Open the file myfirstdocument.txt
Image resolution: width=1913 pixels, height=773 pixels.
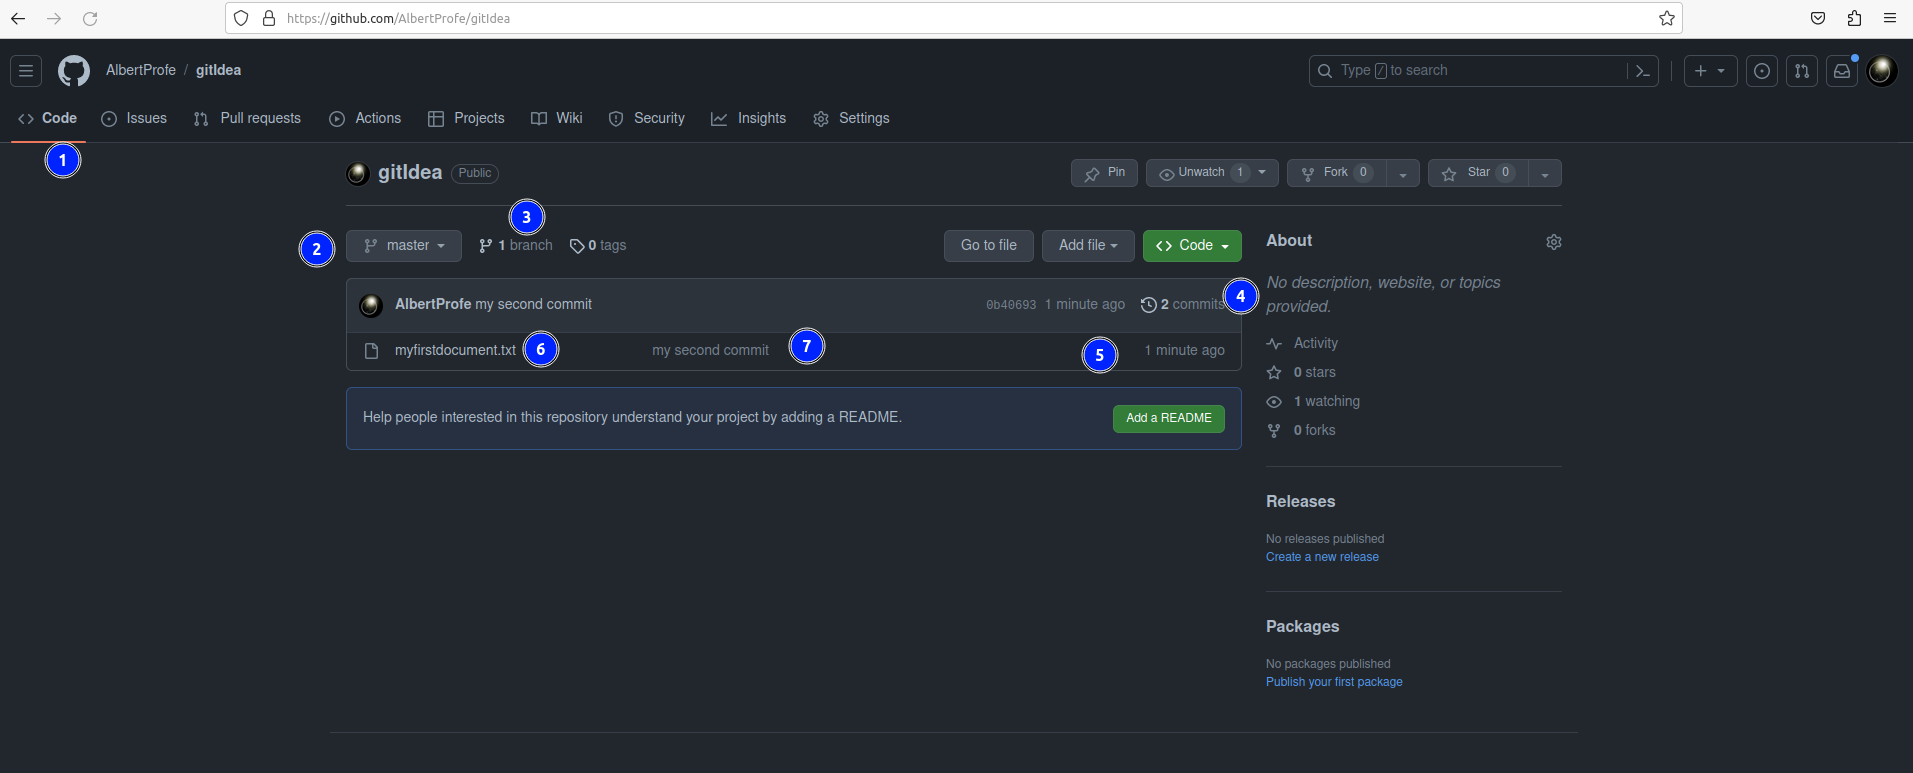(x=455, y=350)
